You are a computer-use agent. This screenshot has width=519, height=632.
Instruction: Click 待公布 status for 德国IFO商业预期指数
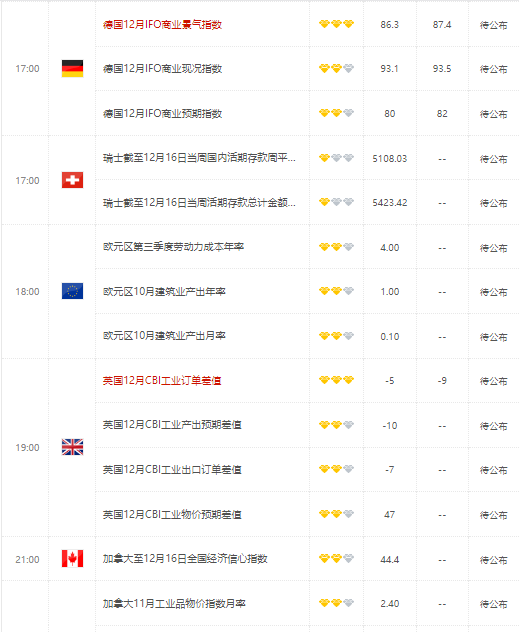point(493,114)
